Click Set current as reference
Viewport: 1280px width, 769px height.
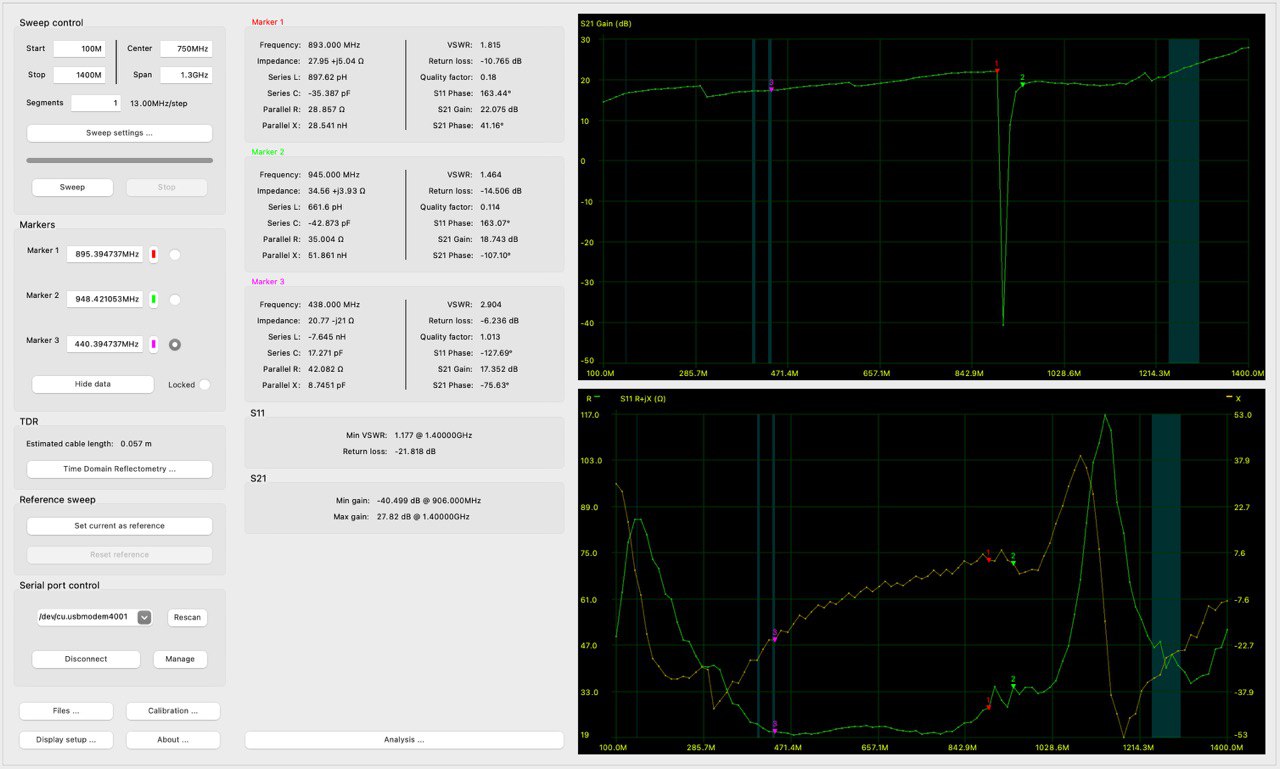coord(119,526)
